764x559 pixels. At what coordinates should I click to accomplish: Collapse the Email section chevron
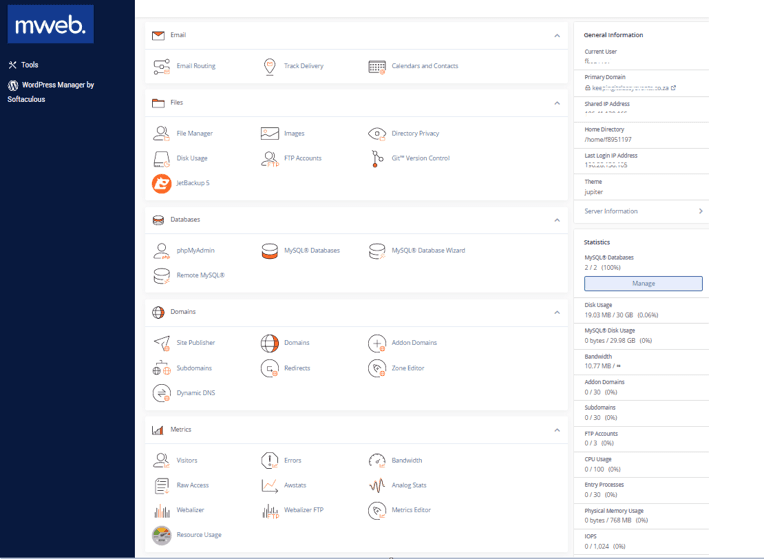pos(557,36)
